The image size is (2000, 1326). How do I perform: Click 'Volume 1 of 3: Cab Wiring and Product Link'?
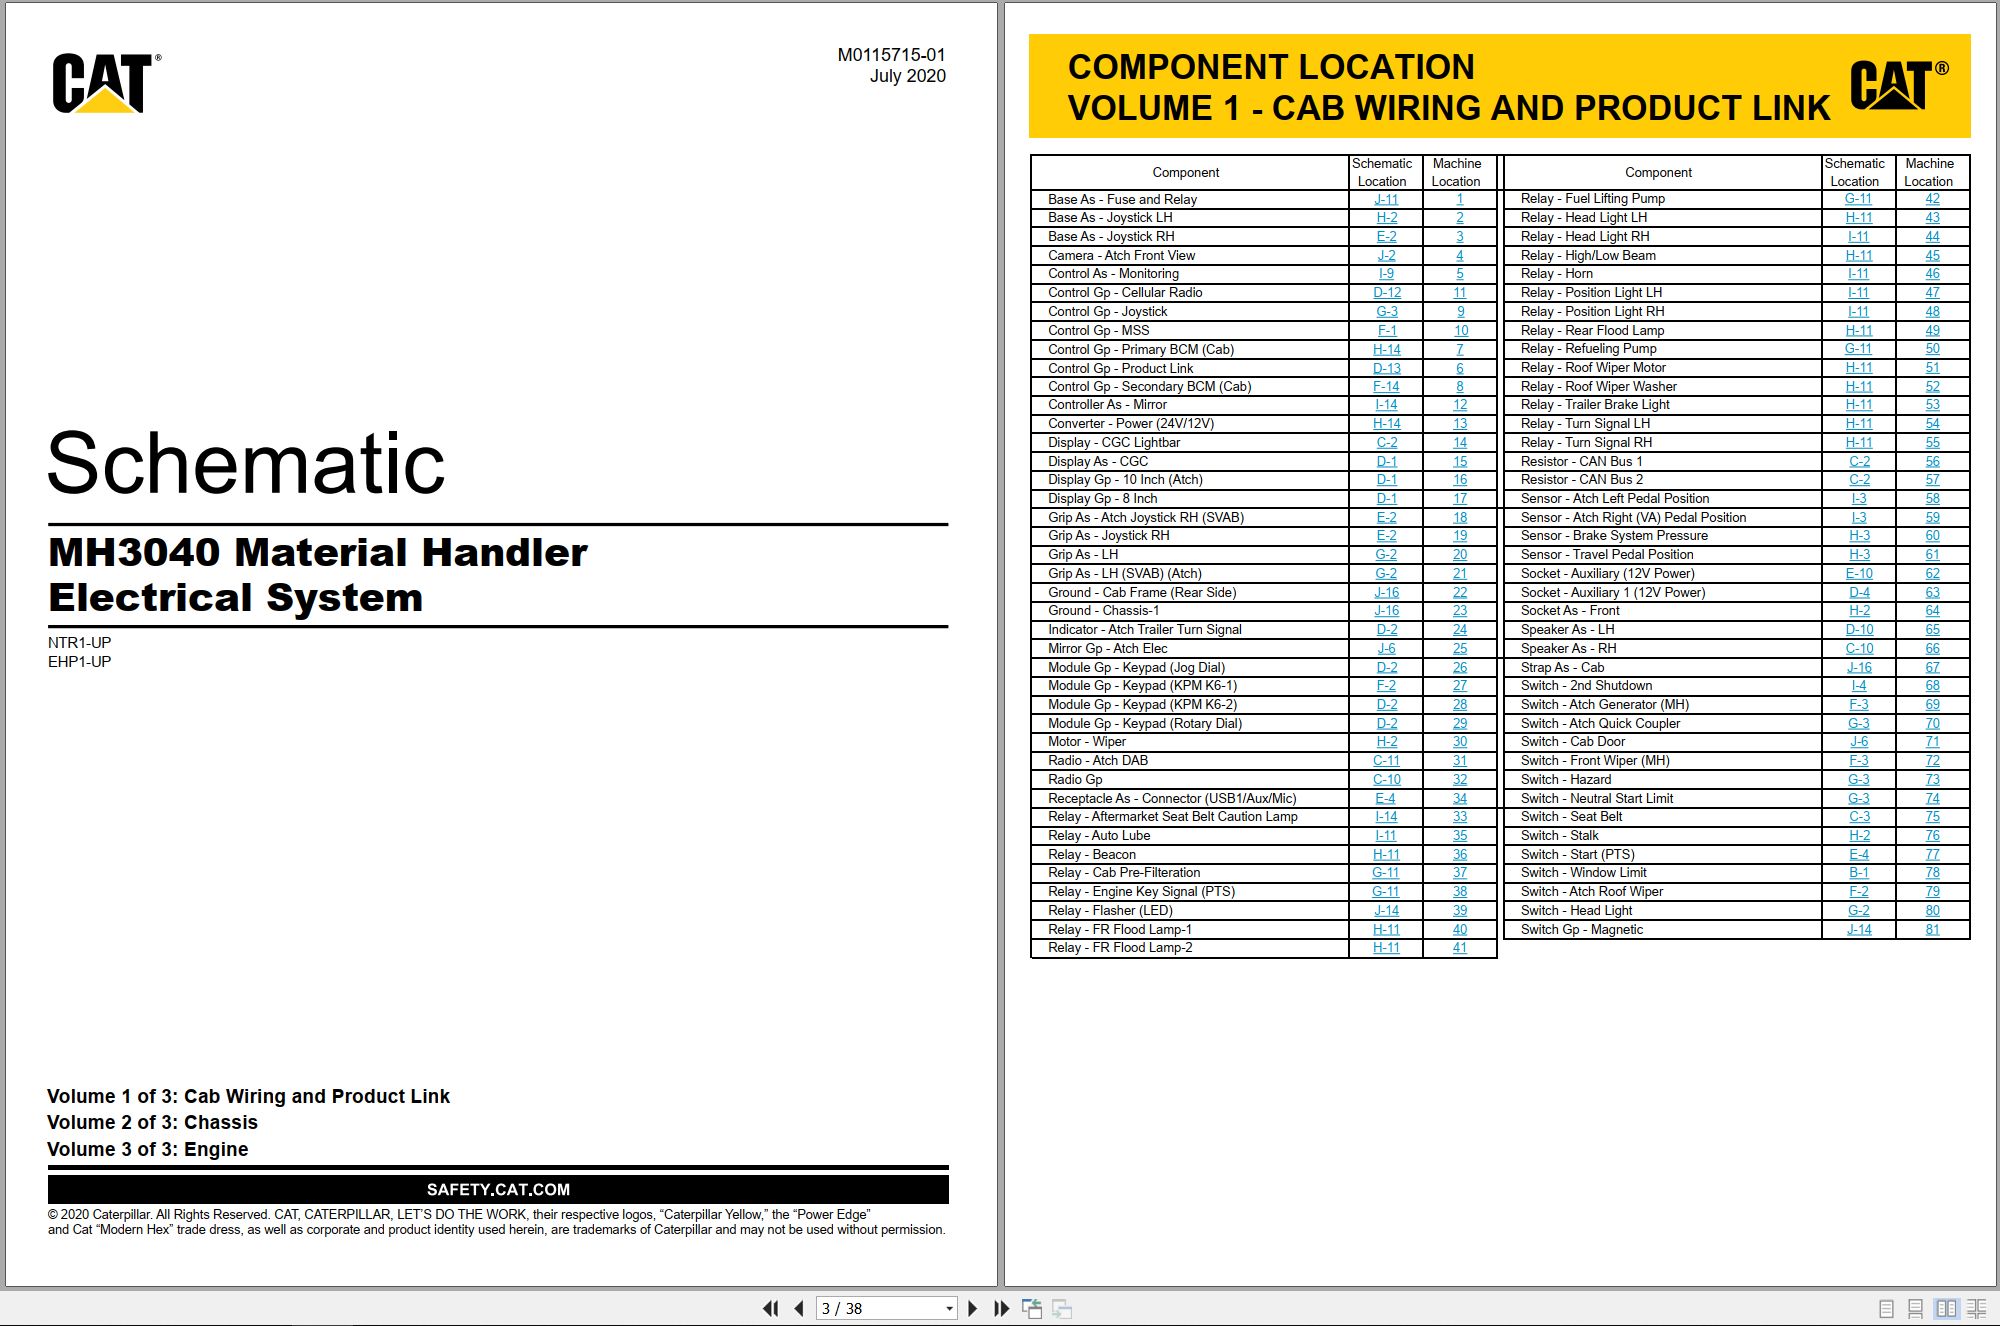click(248, 1096)
